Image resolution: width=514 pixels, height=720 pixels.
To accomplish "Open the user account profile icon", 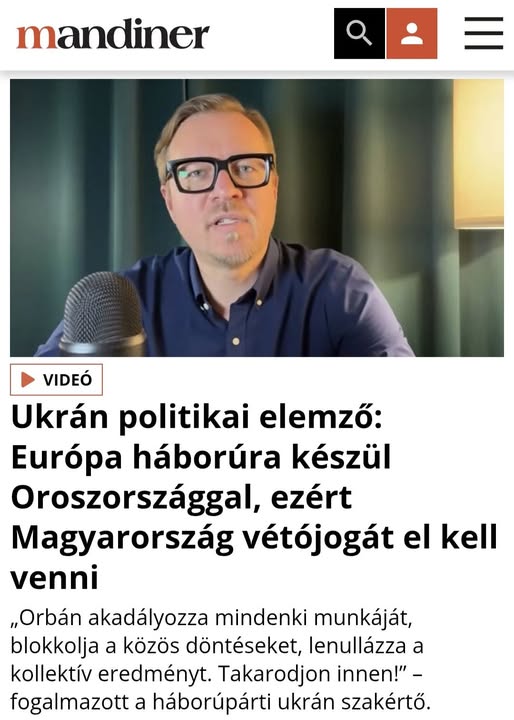I will (412, 34).
